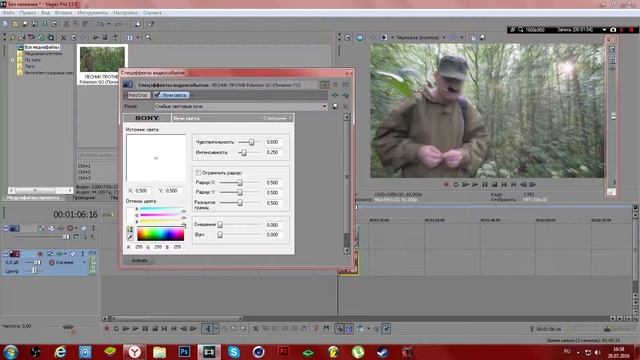This screenshot has height=360, width=640.
Task: Click the effects dialog vertical scrollbar
Action: coord(347,184)
